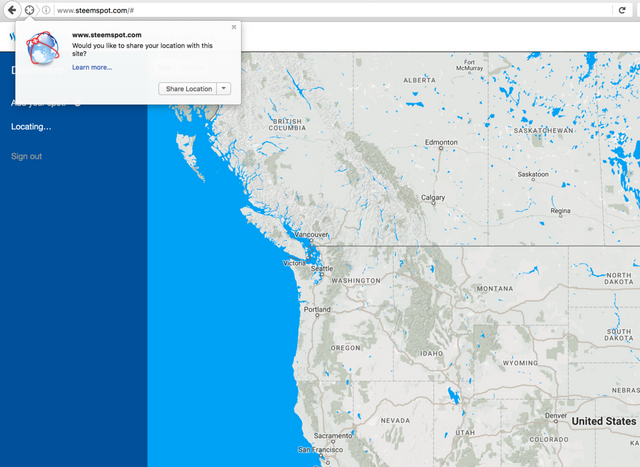Click the geolocation permission icon in address bar
640x467 pixels.
coord(29,10)
